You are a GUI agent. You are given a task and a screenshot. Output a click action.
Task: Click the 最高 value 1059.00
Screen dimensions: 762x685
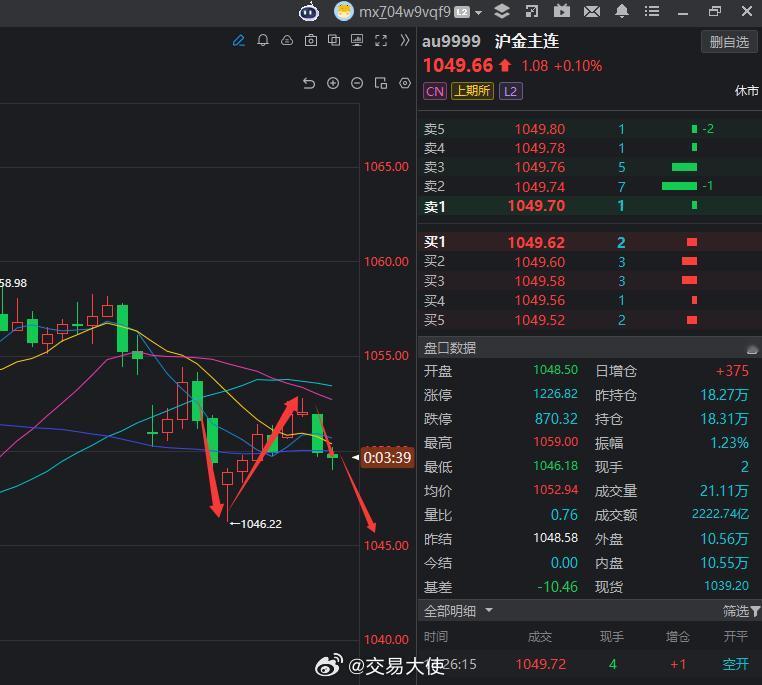coord(555,442)
